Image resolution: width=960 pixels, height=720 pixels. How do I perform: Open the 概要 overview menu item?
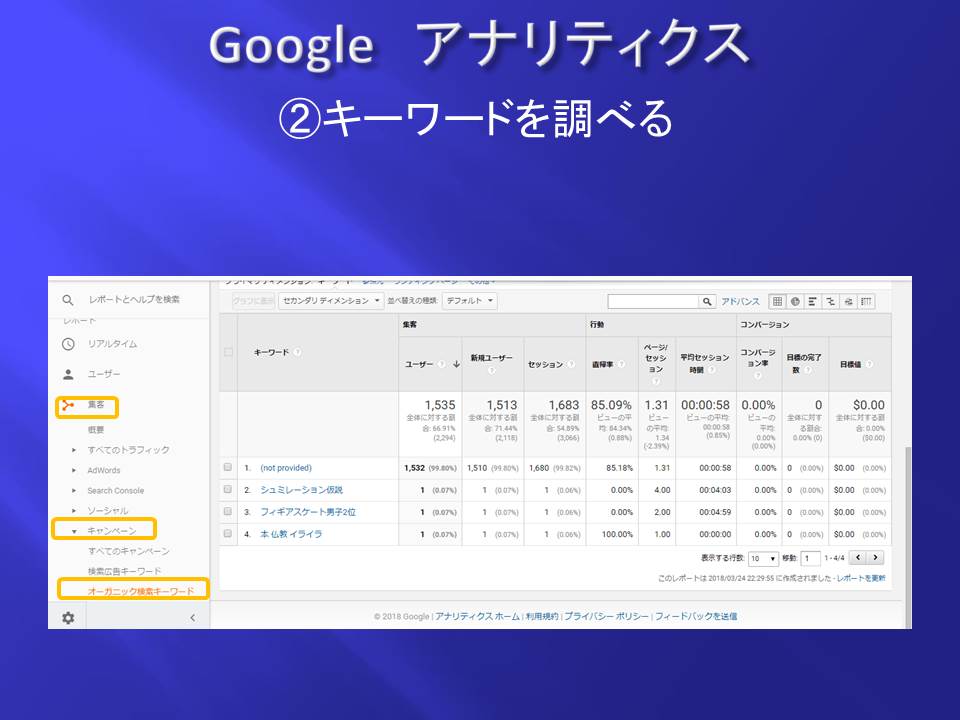click(x=96, y=430)
